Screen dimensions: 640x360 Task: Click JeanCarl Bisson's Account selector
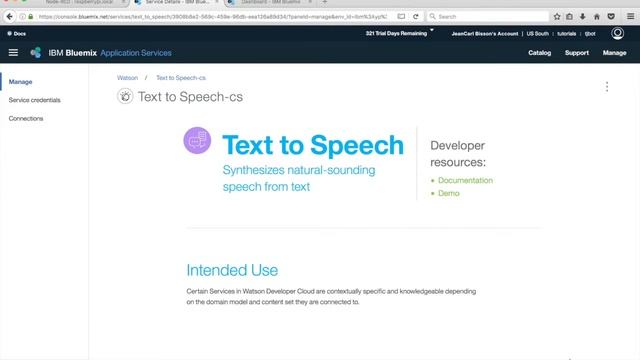tap(484, 33)
